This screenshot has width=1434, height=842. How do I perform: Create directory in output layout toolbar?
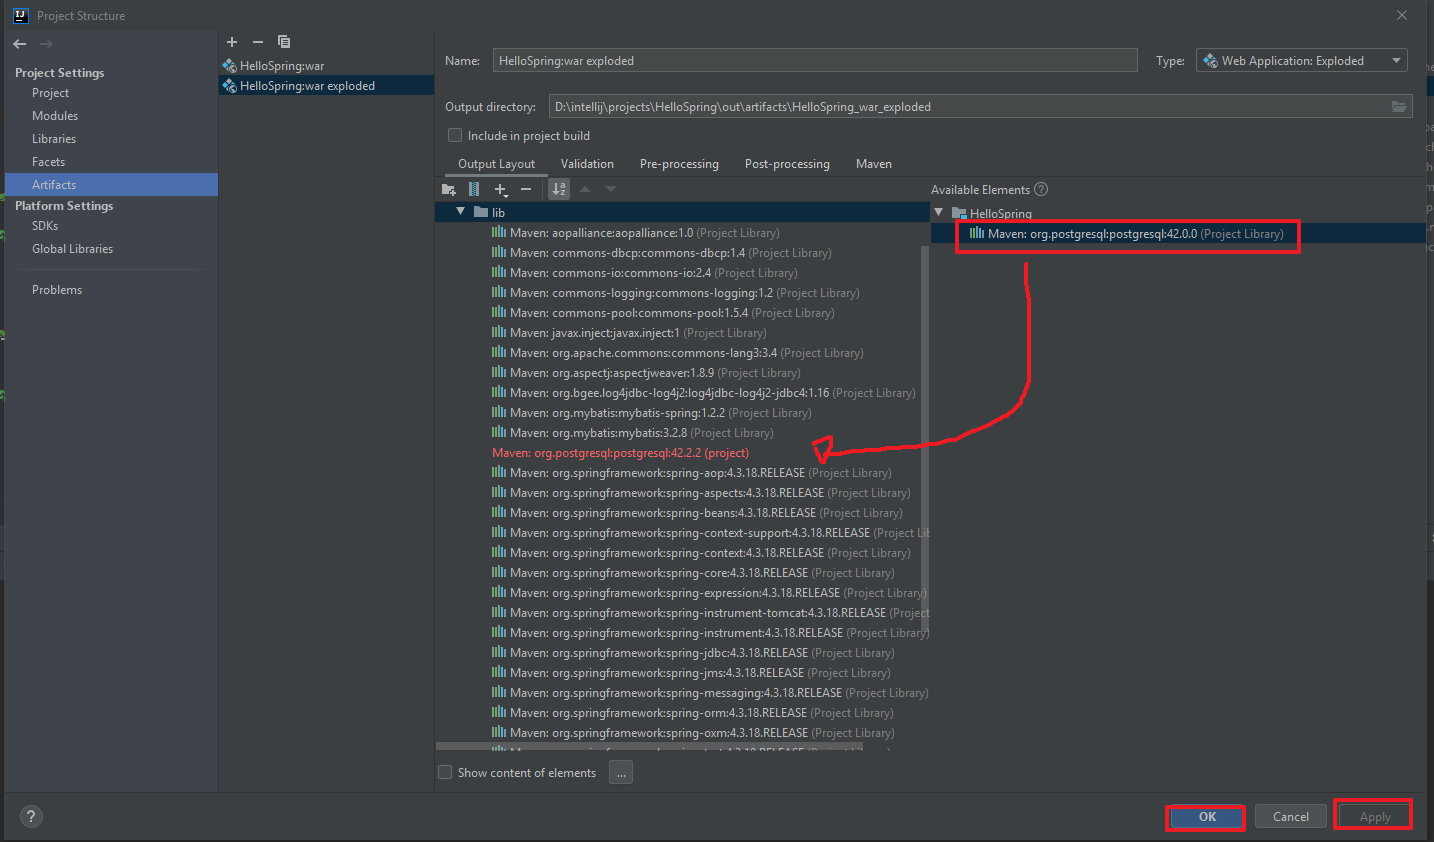pyautogui.click(x=449, y=189)
